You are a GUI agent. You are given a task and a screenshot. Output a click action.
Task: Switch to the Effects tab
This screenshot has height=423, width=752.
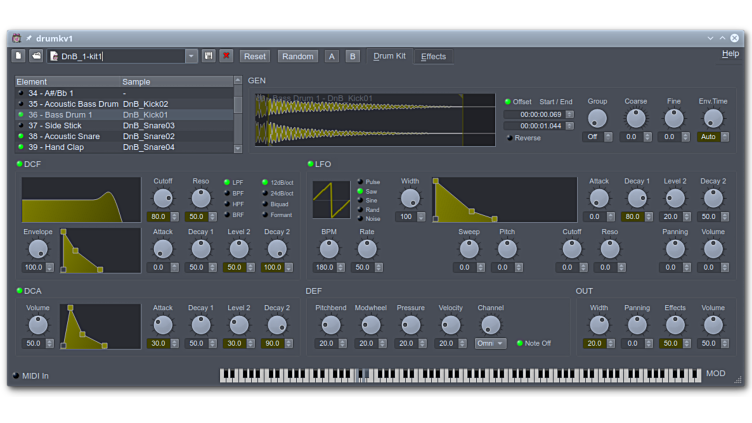point(433,56)
